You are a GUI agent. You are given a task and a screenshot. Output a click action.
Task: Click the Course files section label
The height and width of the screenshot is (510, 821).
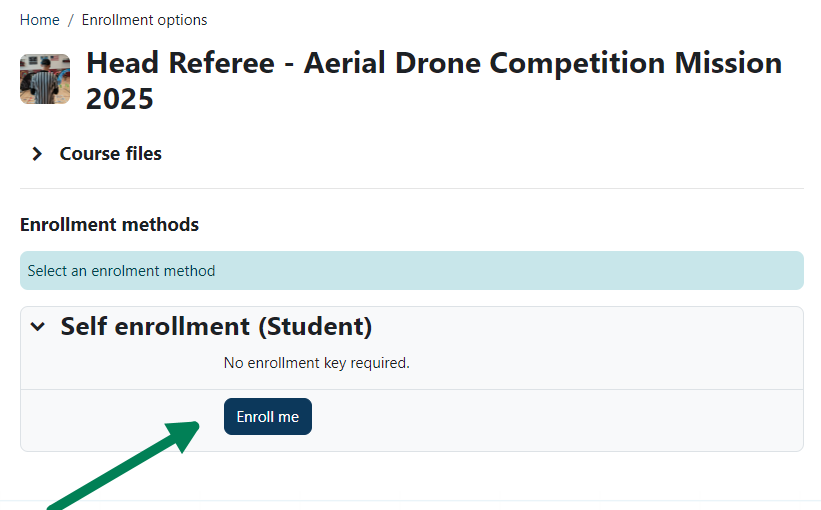[x=110, y=154]
